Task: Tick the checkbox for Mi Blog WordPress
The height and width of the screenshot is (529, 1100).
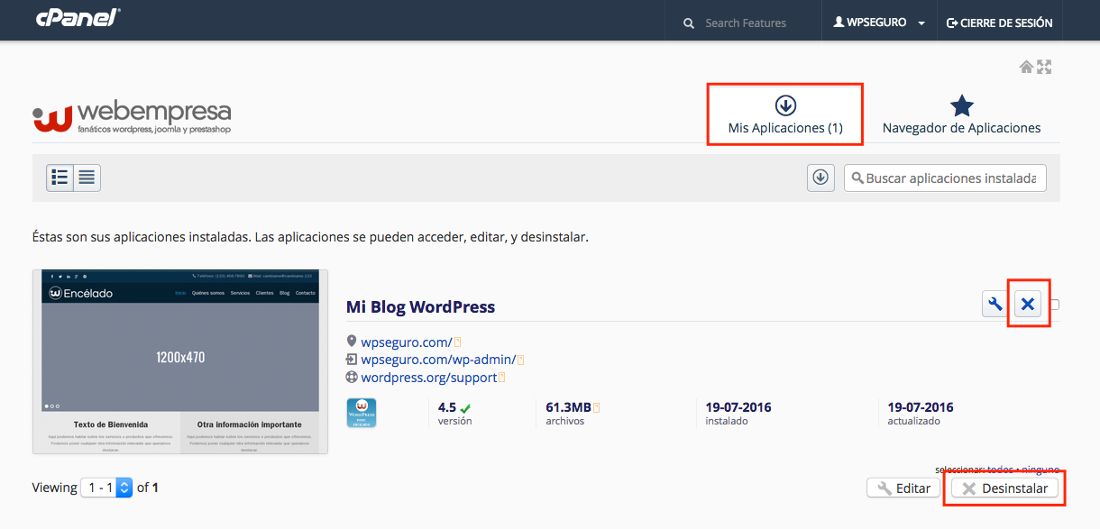Action: pyautogui.click(x=1054, y=305)
